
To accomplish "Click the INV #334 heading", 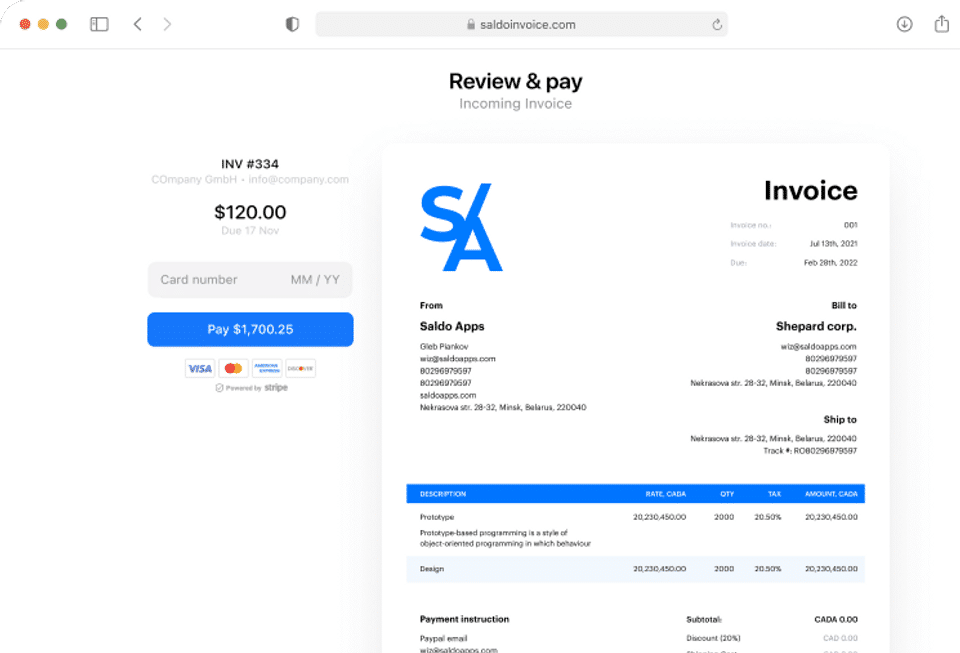I will click(250, 164).
